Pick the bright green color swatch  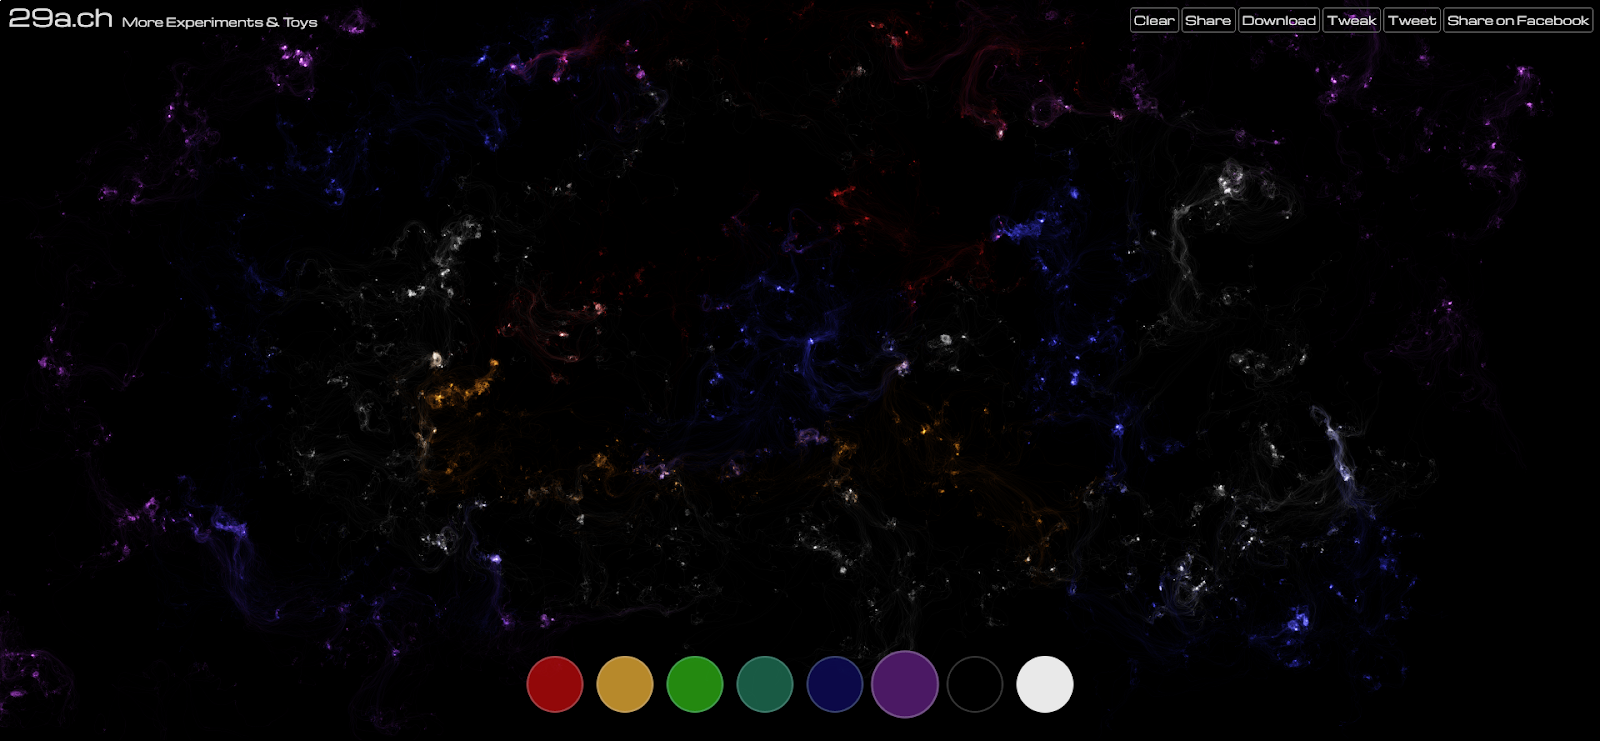pos(695,685)
